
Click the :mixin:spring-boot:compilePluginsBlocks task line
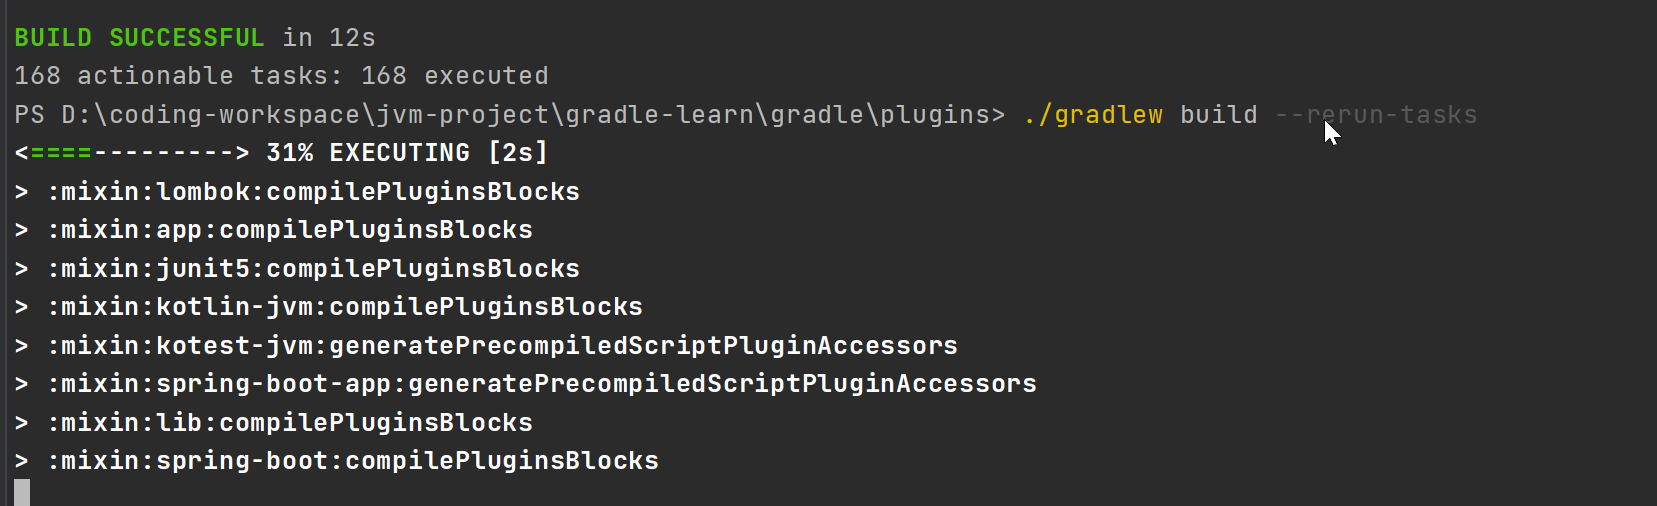tap(353, 461)
